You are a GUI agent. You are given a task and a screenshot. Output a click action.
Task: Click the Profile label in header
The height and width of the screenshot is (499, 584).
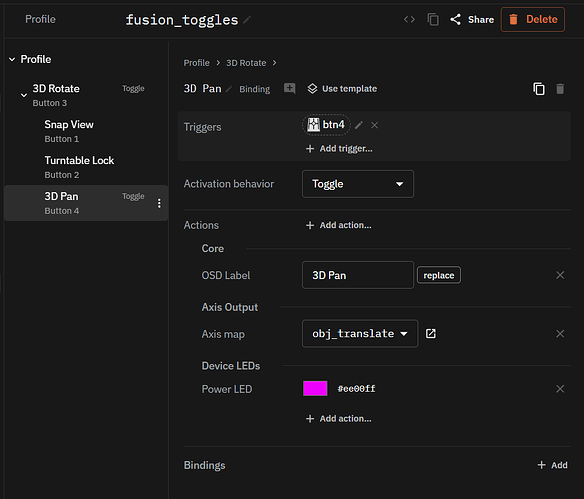40,19
